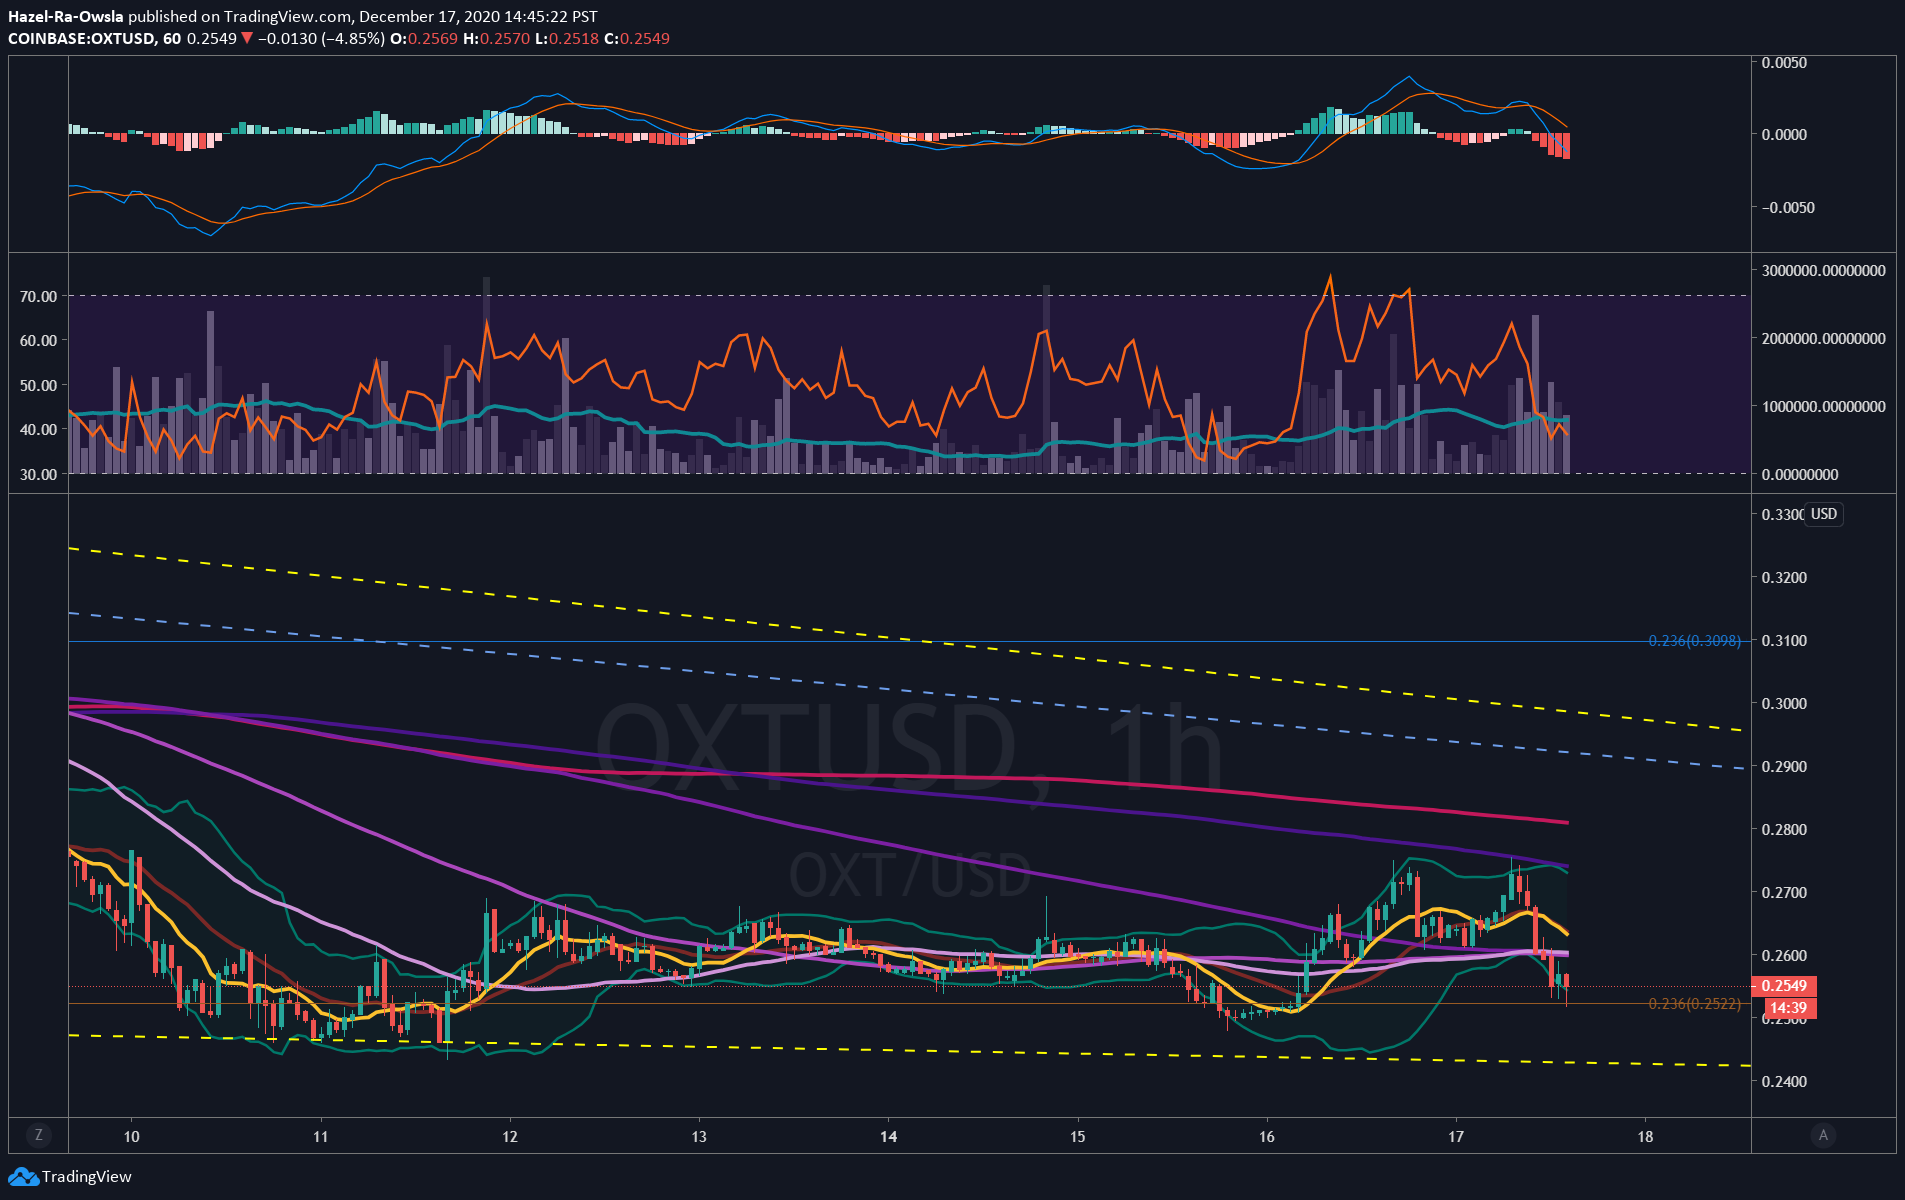Click the 0.00000000 volume axis label
Screen dimensions: 1905x1200
click(1800, 475)
